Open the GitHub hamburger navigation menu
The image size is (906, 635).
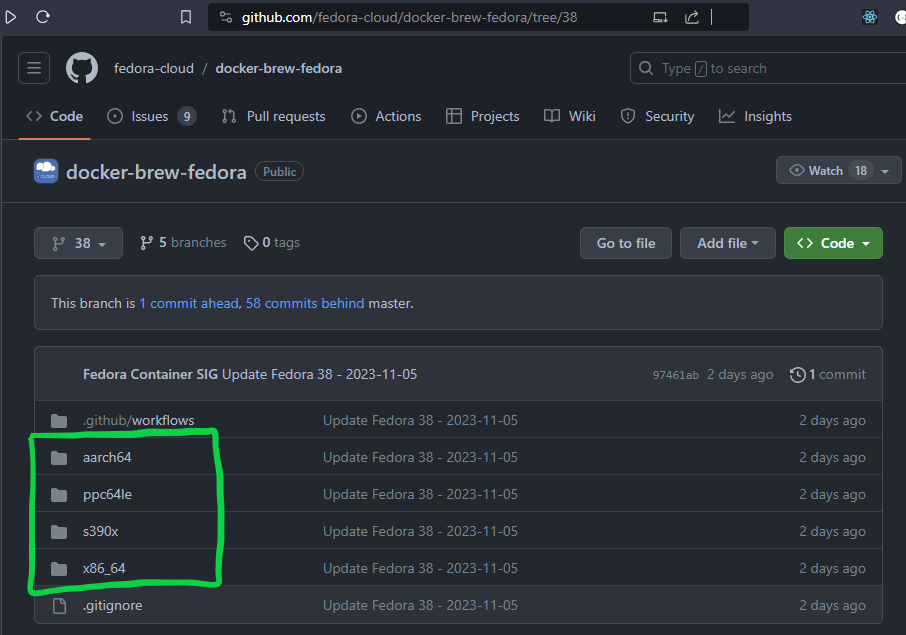[x=34, y=68]
